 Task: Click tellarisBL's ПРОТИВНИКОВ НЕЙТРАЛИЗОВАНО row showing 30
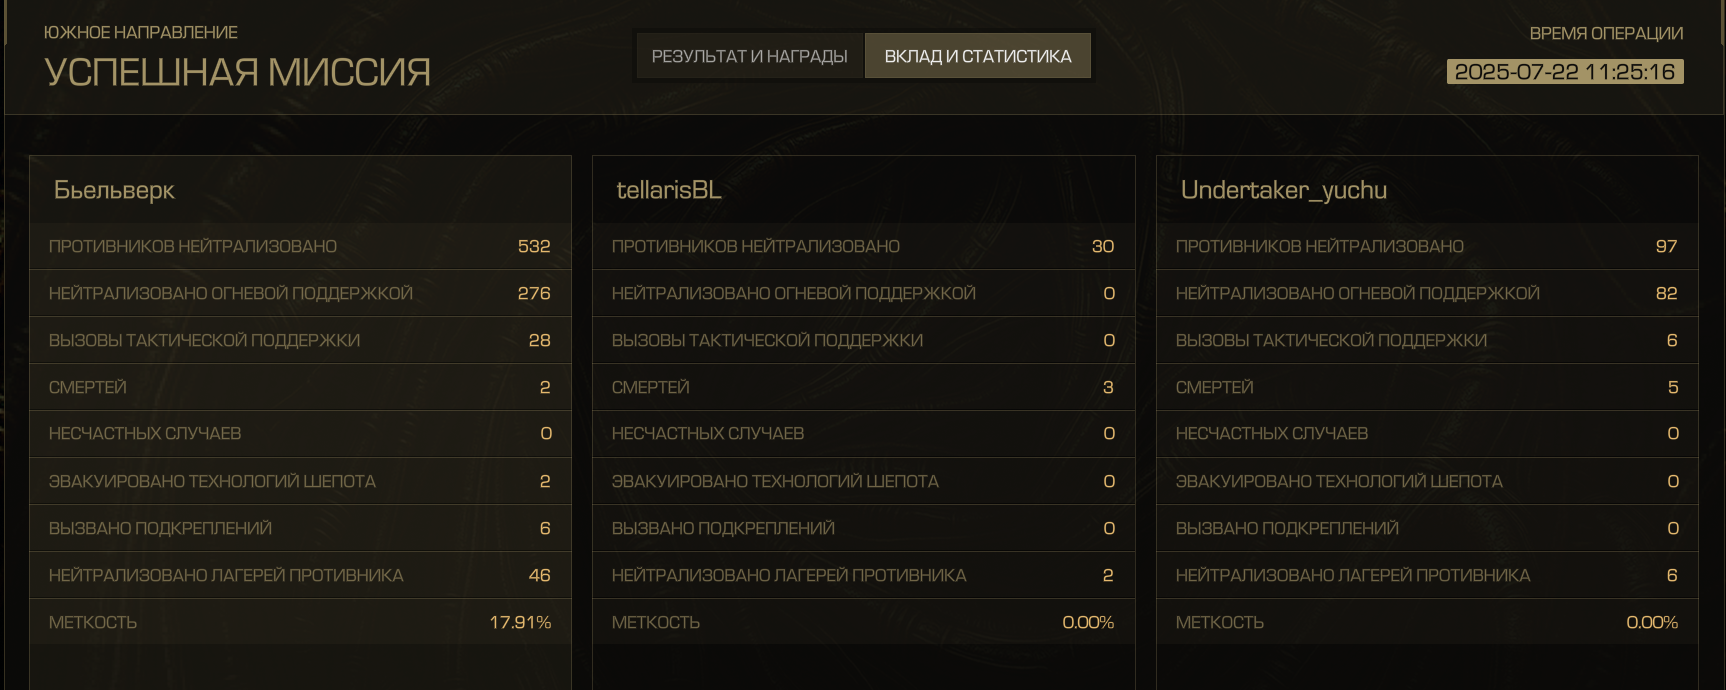point(863,246)
